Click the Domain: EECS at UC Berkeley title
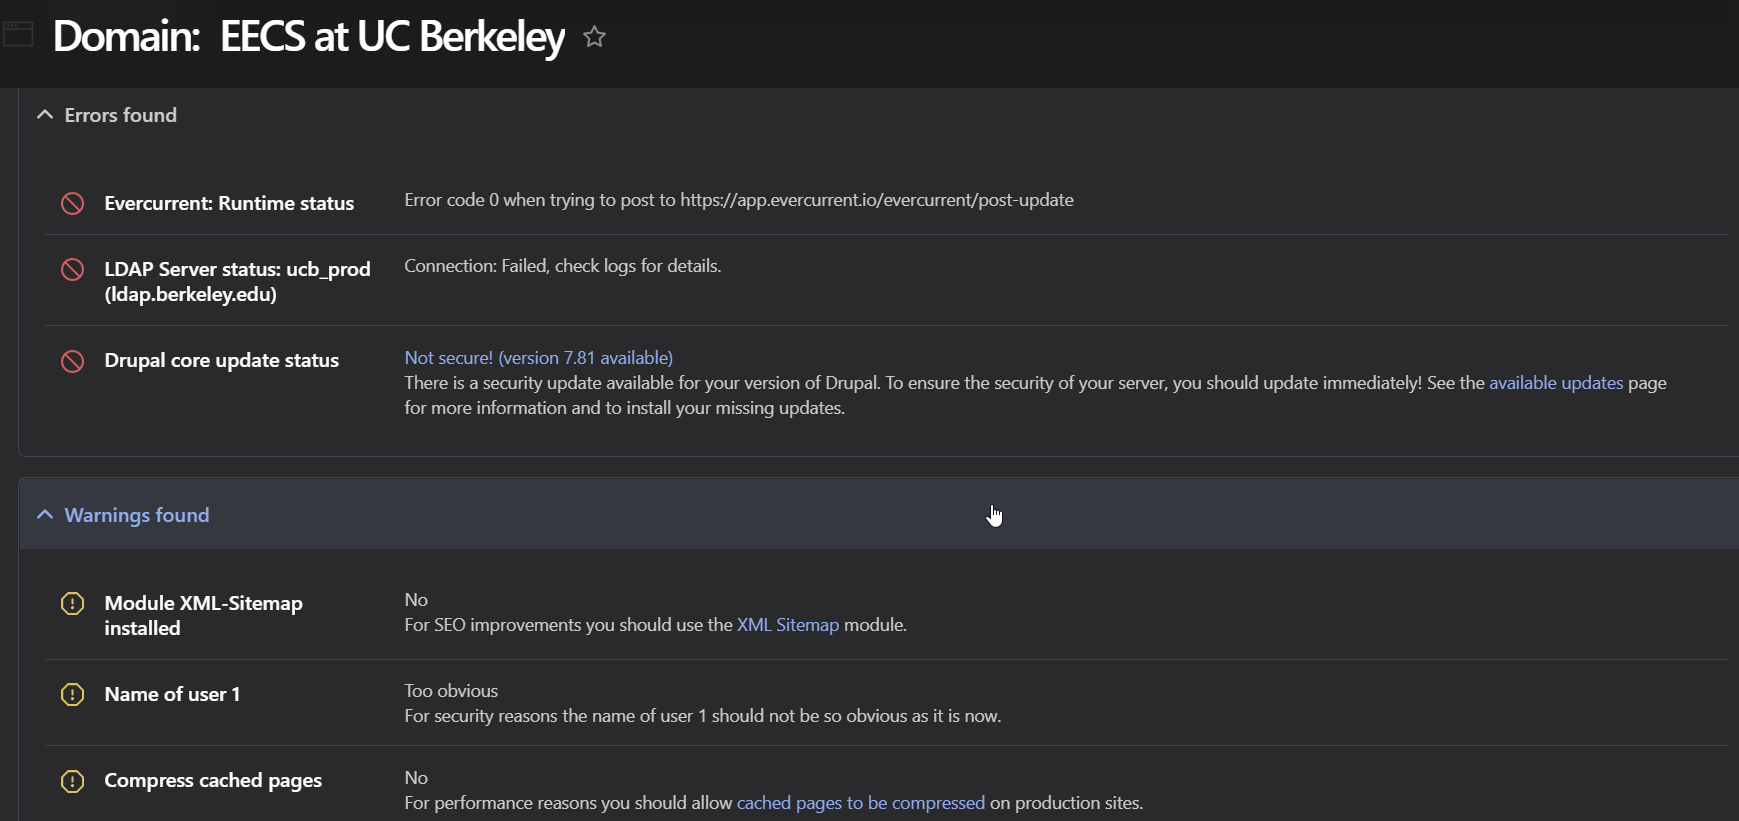1739x821 pixels. (309, 37)
